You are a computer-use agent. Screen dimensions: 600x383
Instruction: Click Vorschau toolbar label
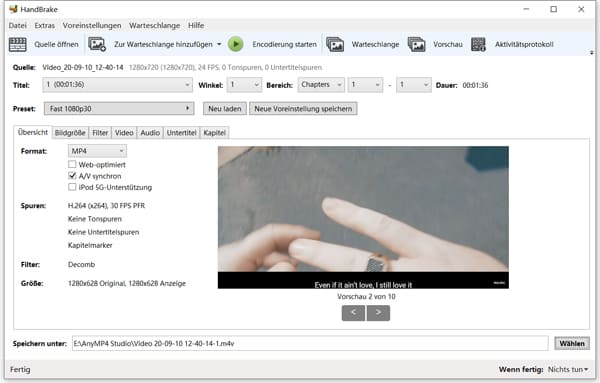click(x=448, y=44)
